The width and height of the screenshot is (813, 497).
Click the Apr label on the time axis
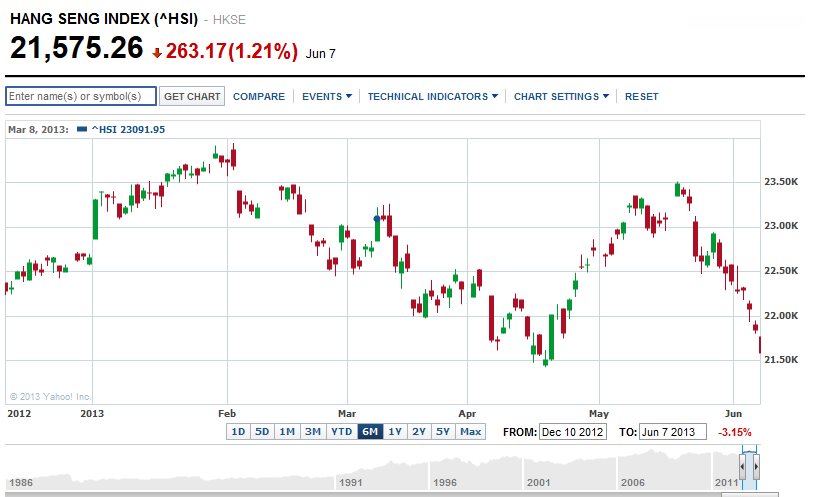click(467, 414)
